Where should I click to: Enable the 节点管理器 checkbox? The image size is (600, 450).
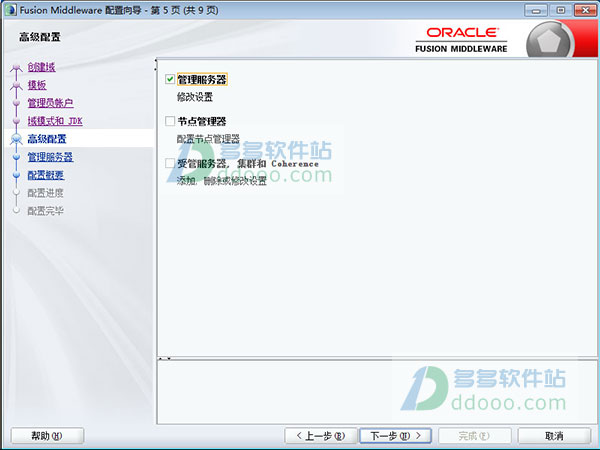tap(170, 121)
